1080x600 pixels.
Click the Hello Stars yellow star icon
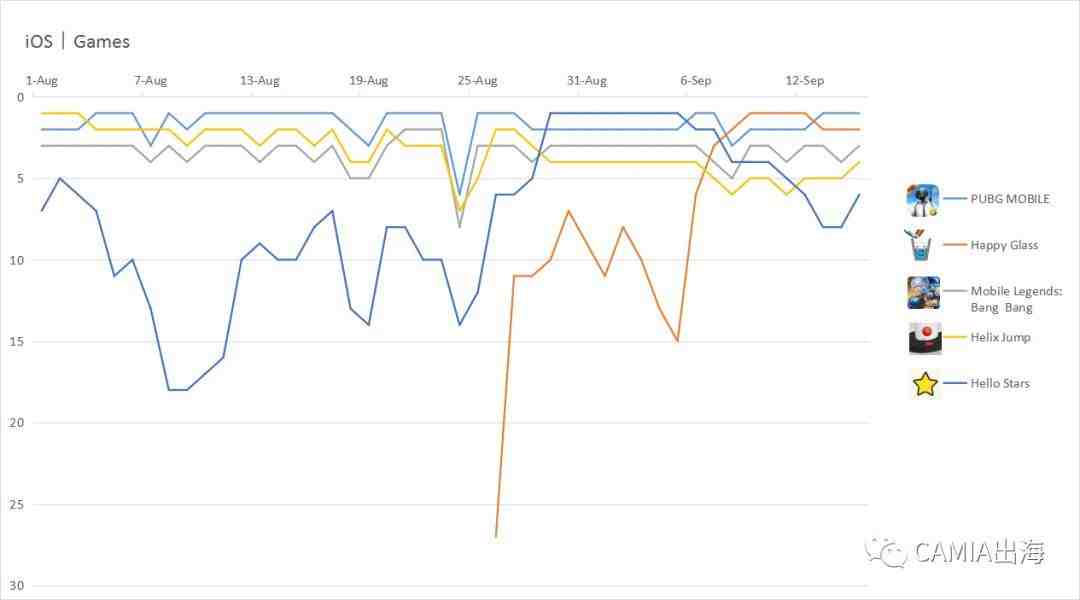(x=925, y=384)
